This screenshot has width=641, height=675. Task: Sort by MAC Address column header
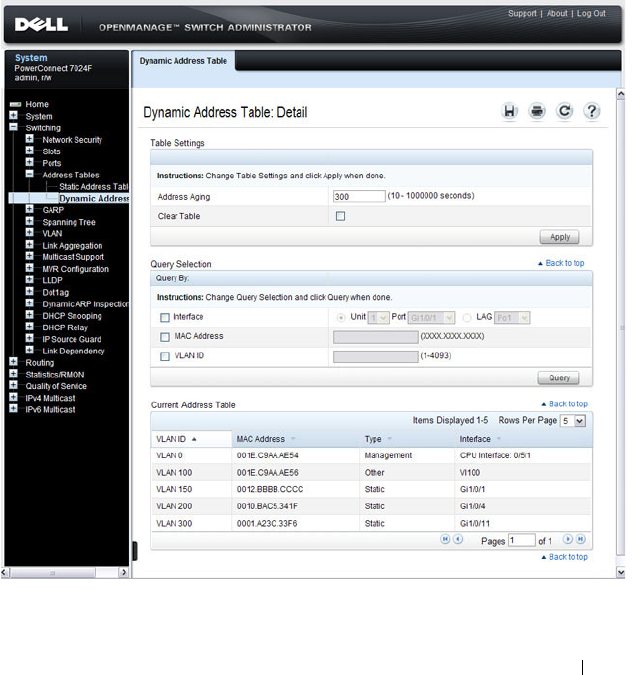[261, 439]
